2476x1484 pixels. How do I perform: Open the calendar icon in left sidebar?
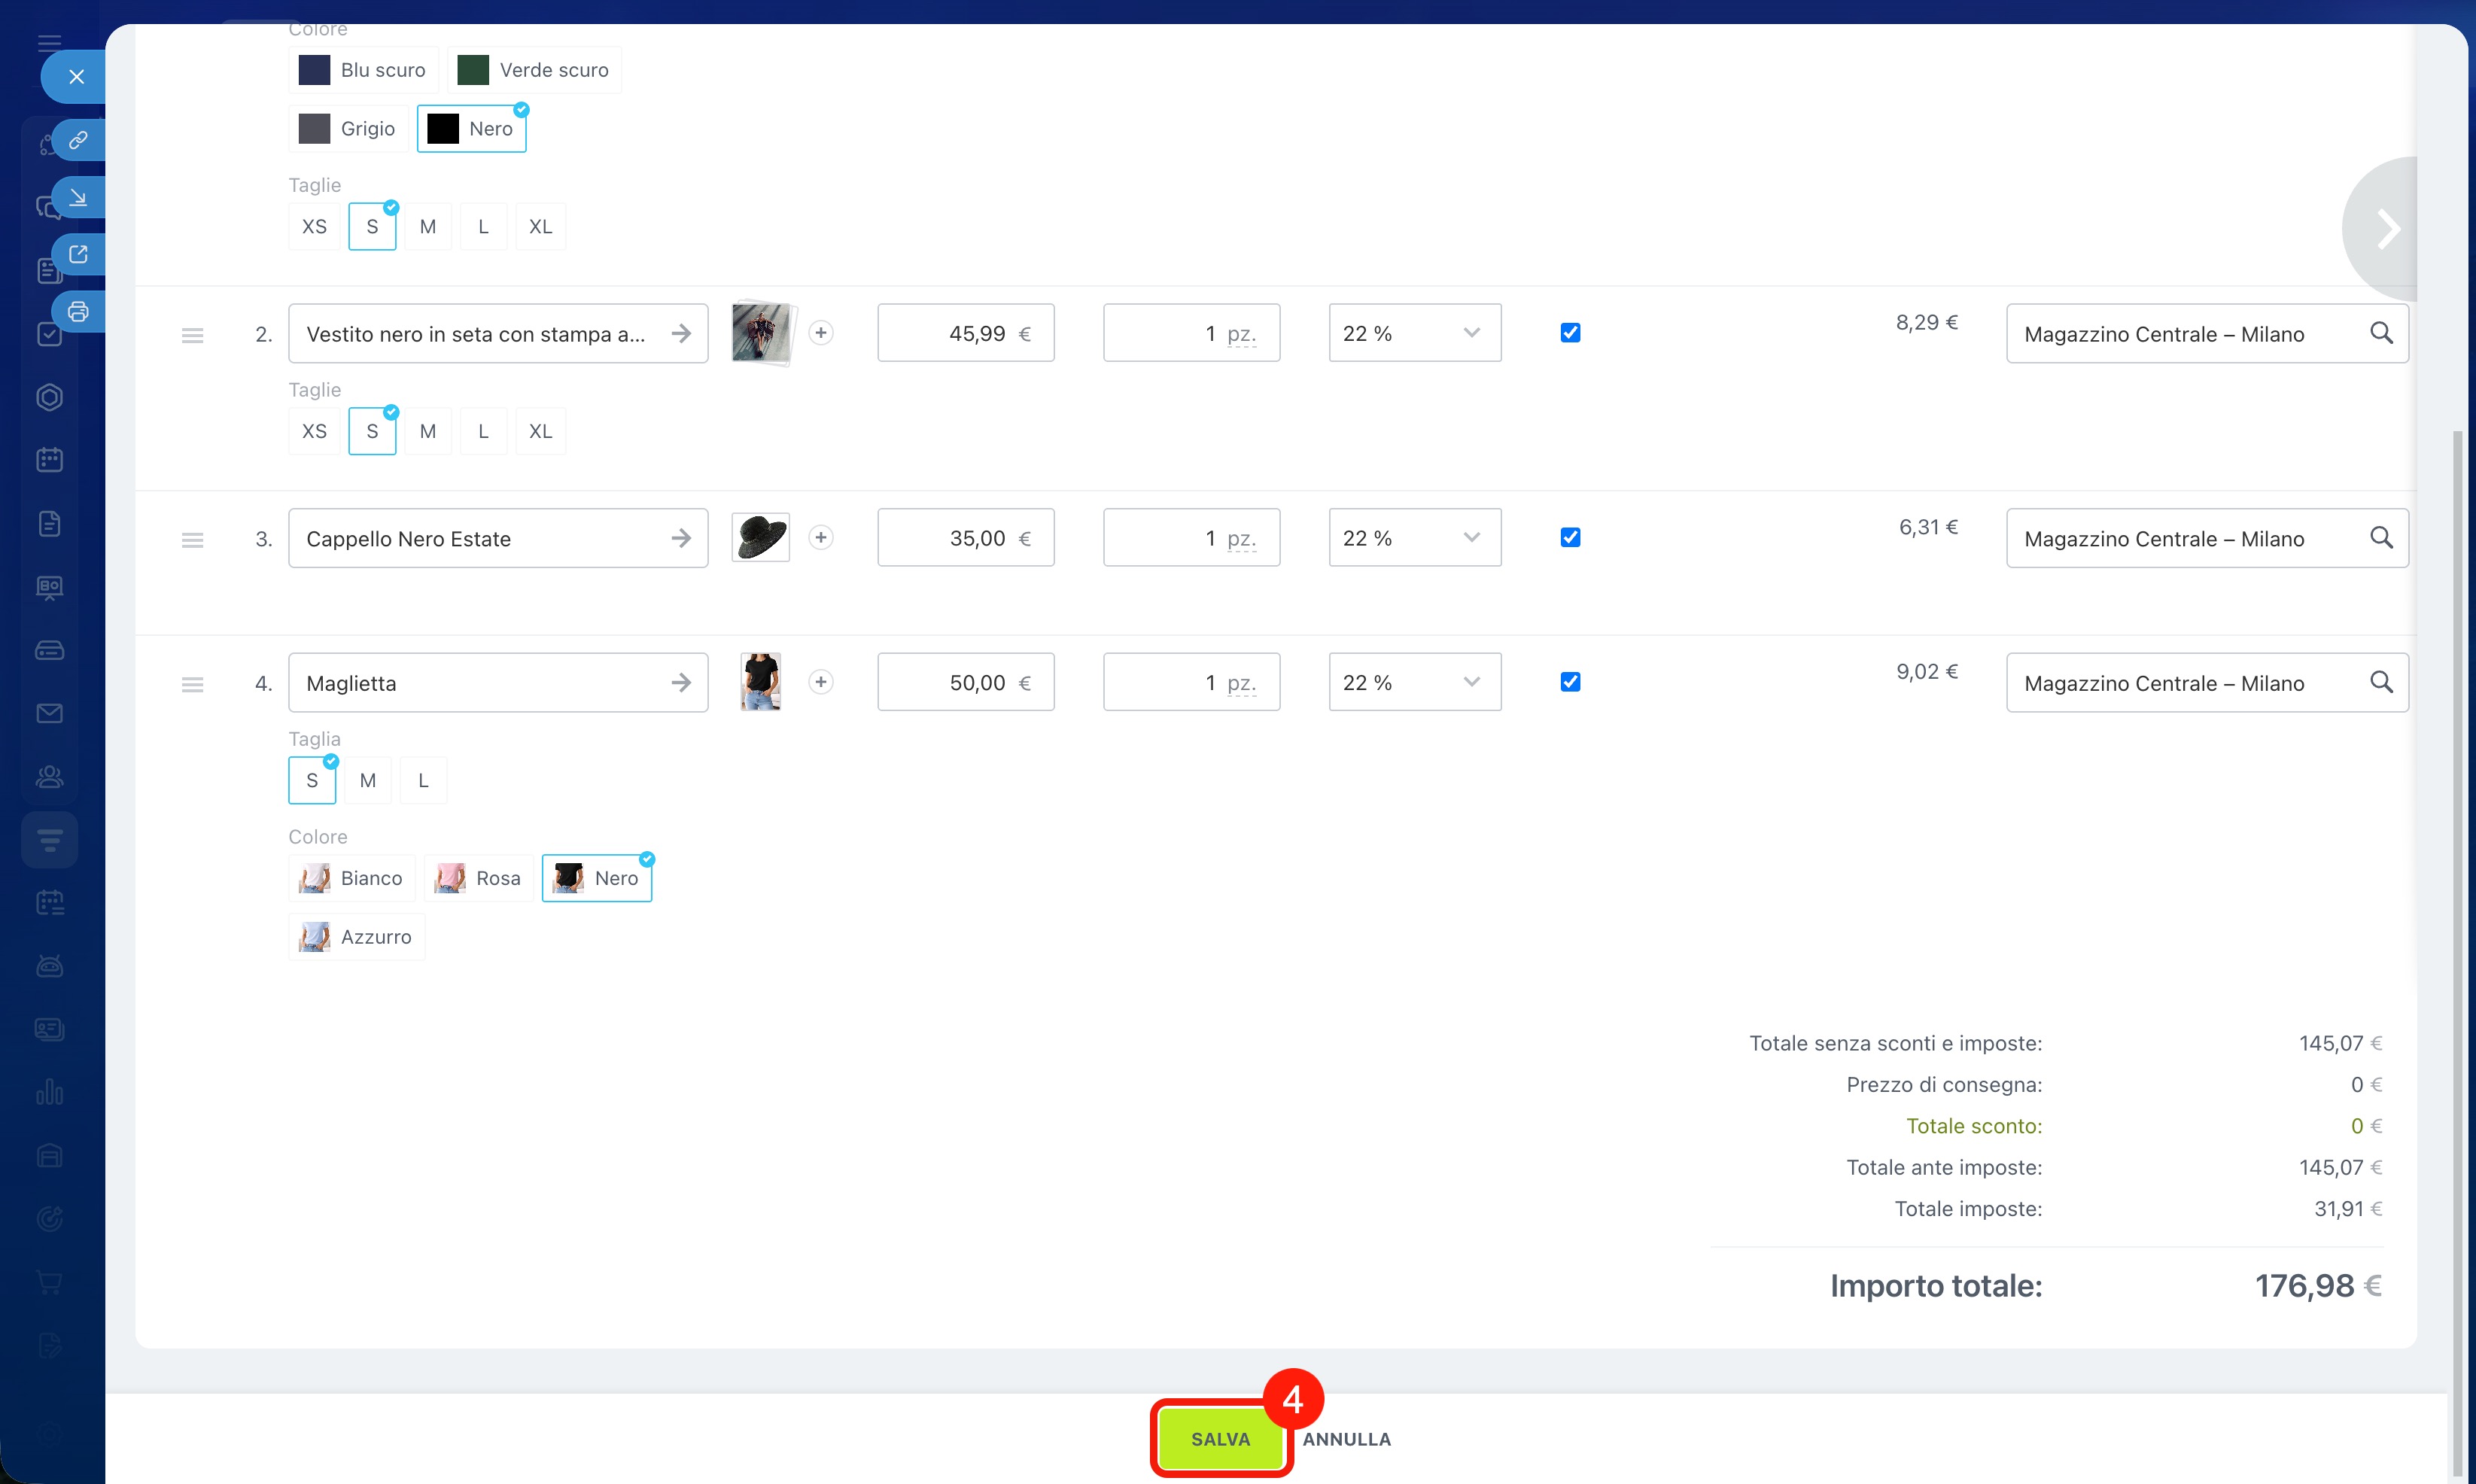[49, 460]
